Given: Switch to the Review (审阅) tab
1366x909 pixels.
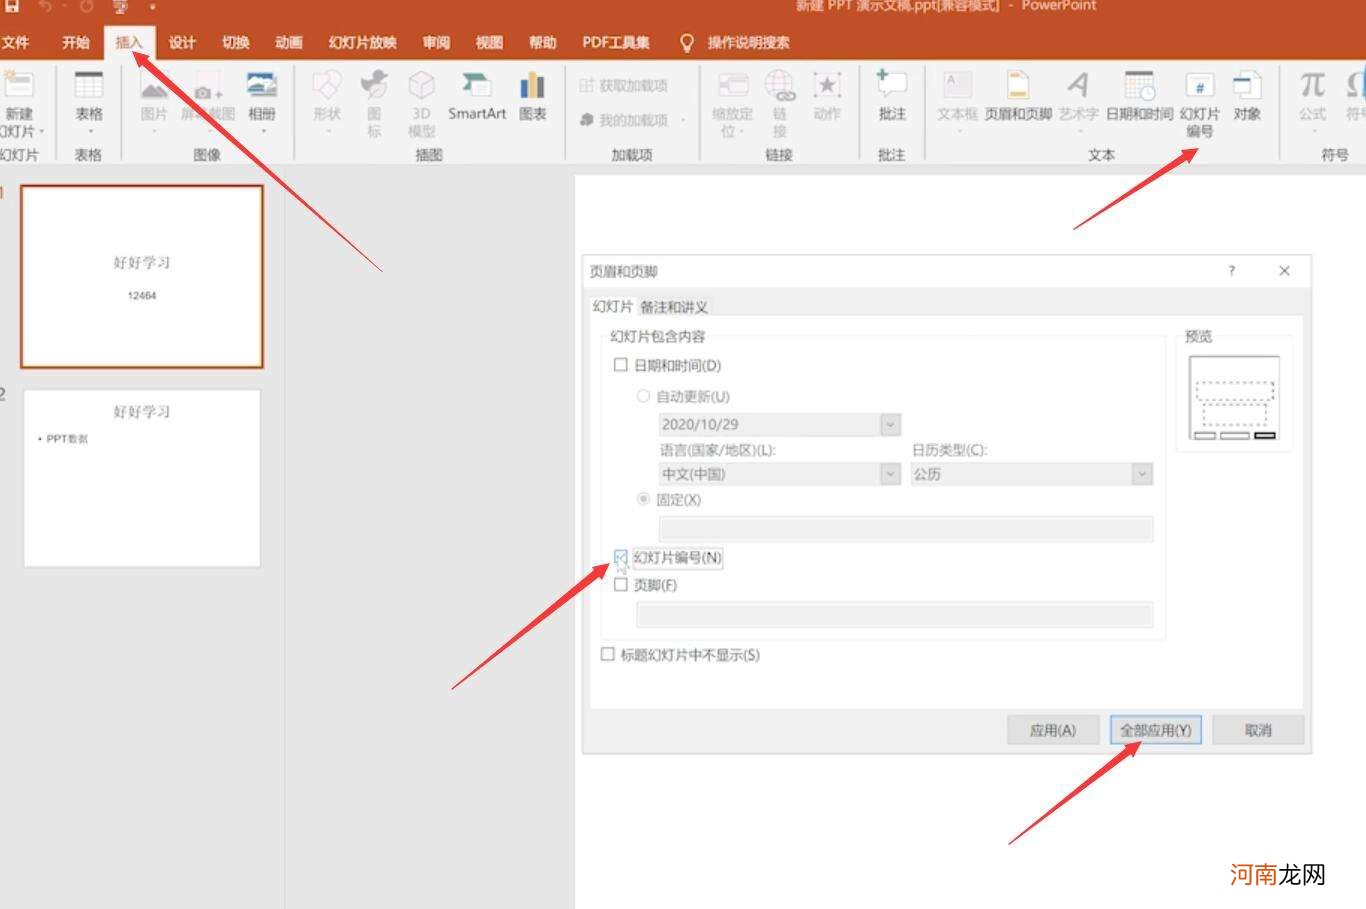Looking at the screenshot, I should pyautogui.click(x=436, y=43).
